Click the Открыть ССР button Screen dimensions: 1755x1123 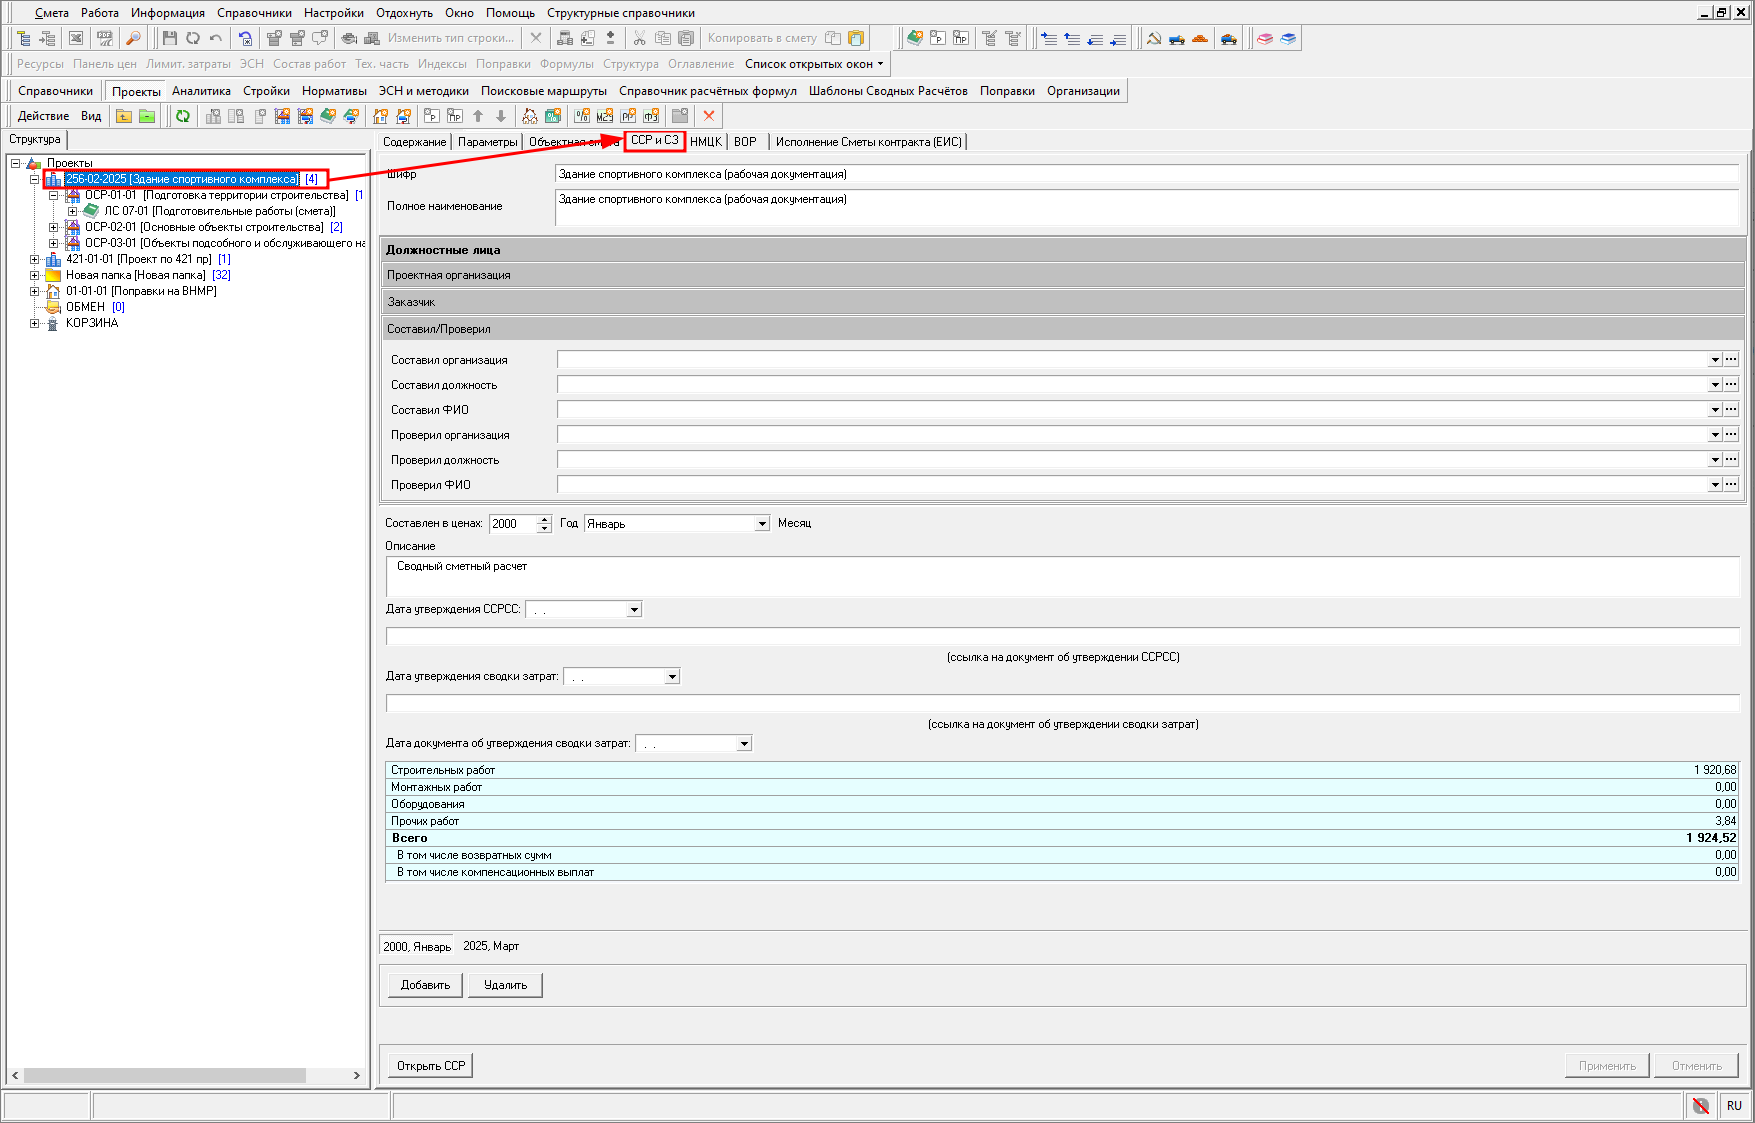[430, 1066]
